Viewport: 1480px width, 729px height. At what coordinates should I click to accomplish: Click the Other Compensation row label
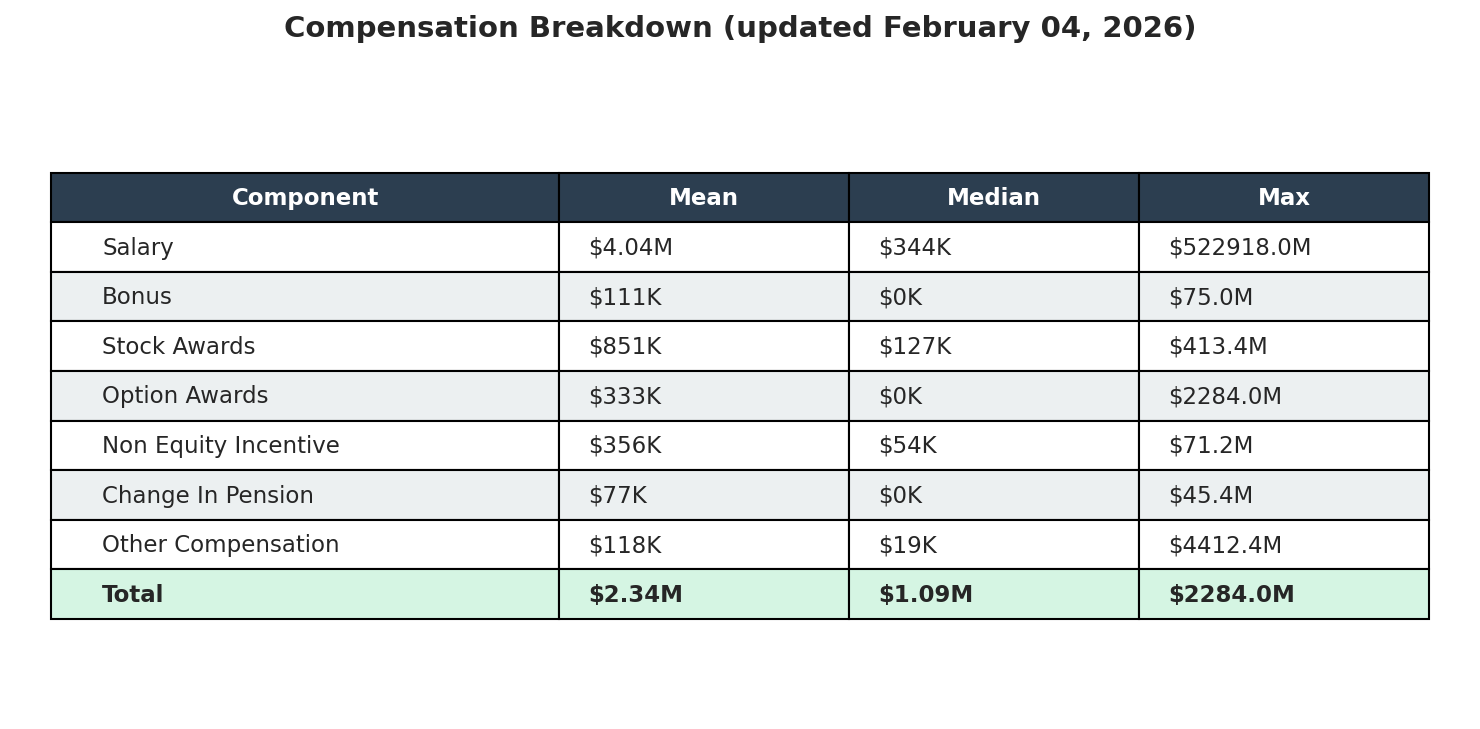tap(220, 545)
